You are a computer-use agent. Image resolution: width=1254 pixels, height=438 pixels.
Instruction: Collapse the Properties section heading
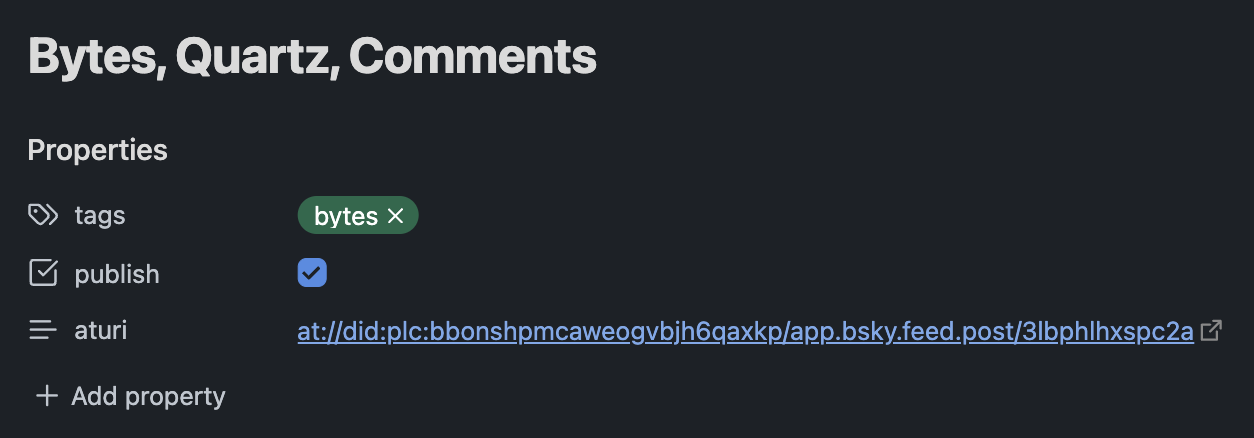(x=97, y=150)
